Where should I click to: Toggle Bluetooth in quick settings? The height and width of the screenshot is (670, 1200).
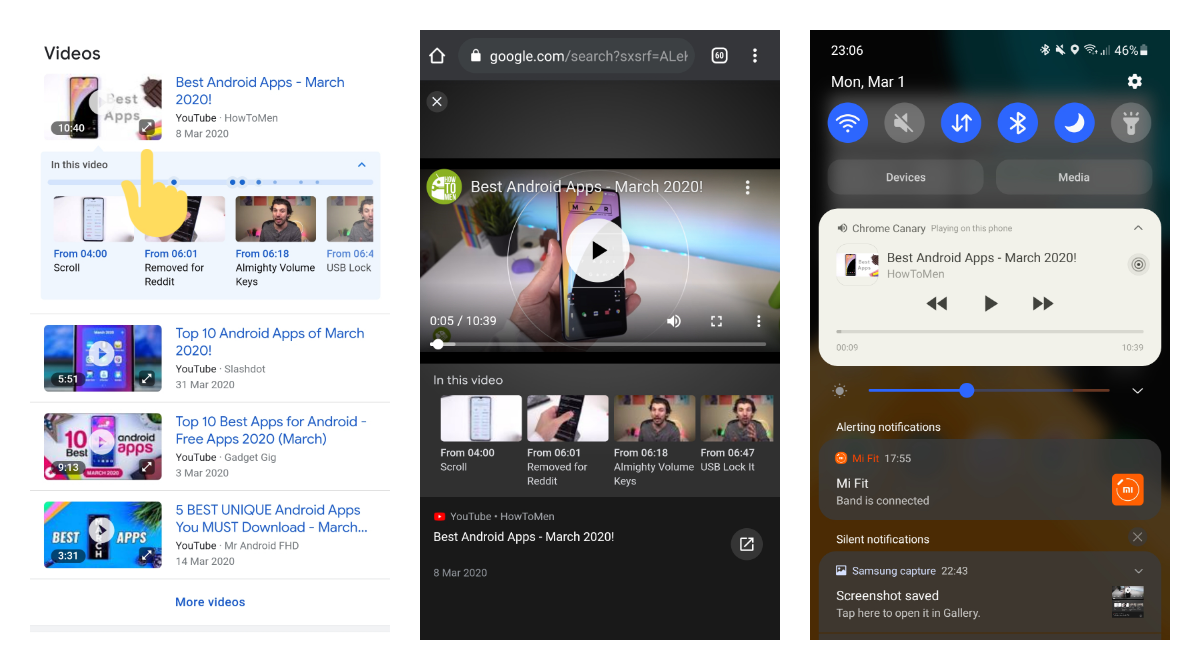(1018, 123)
